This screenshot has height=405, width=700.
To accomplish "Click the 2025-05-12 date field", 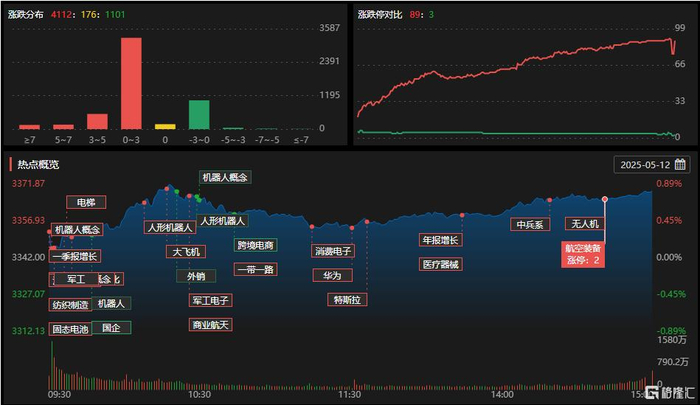I will [652, 165].
